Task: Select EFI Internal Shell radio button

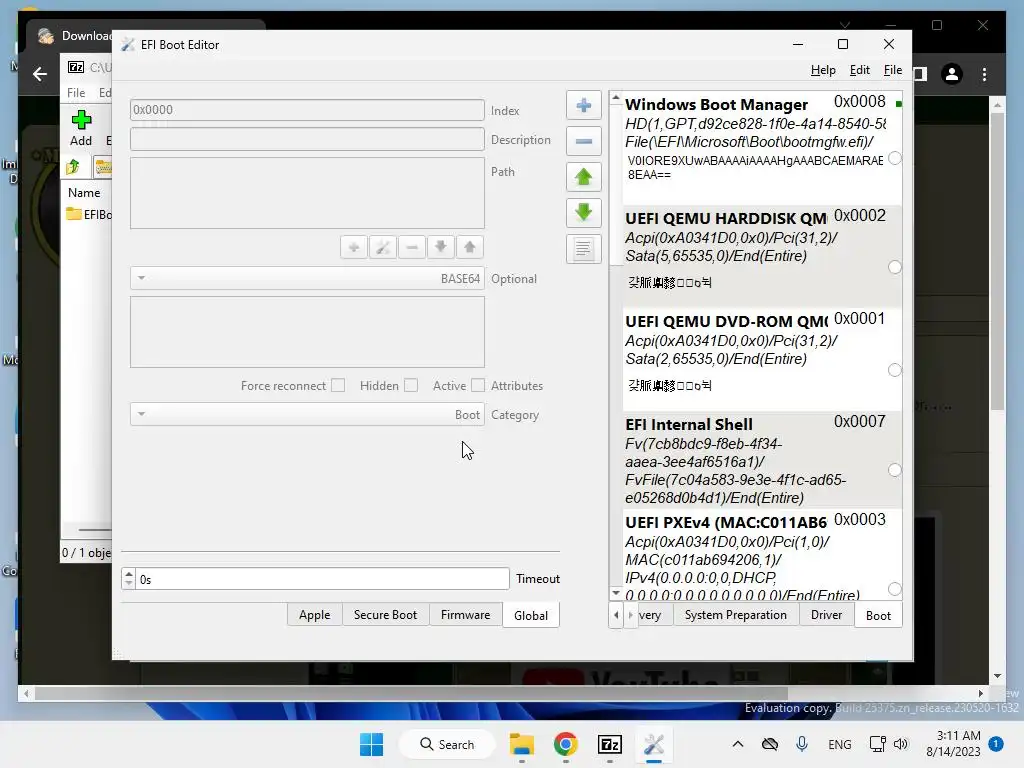Action: tap(895, 470)
